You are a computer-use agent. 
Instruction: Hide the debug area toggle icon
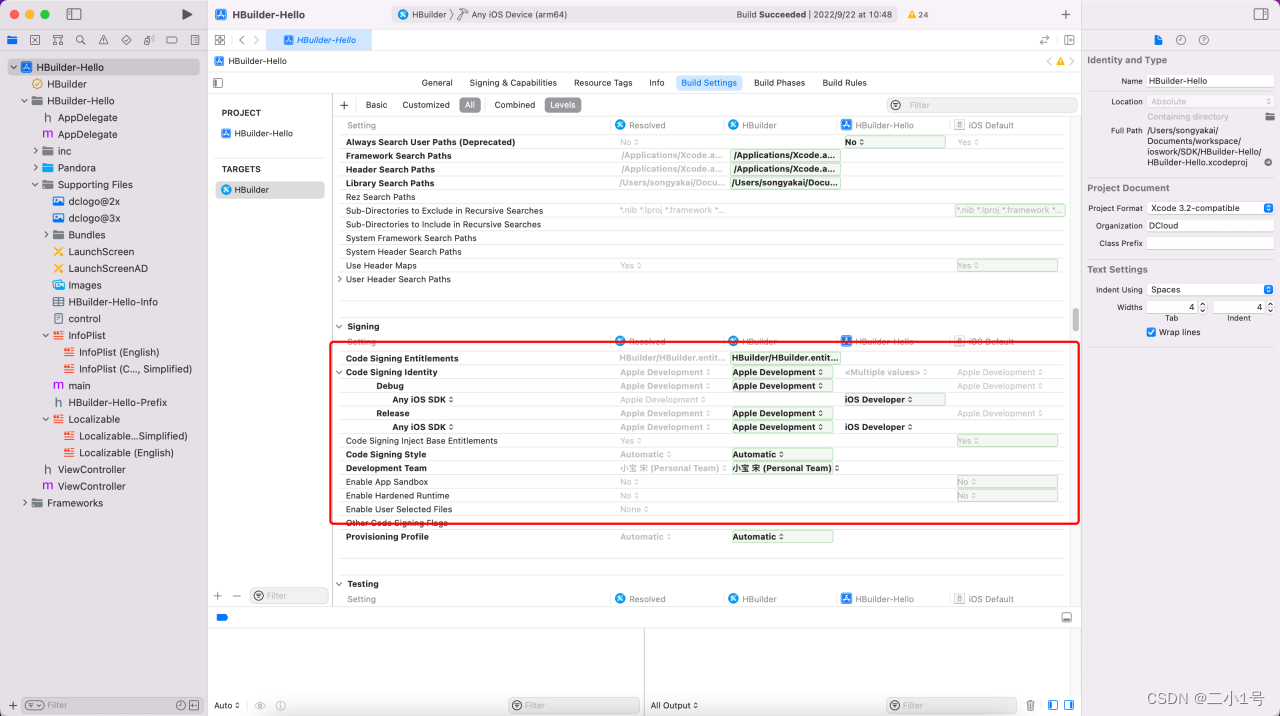[x=1067, y=617]
